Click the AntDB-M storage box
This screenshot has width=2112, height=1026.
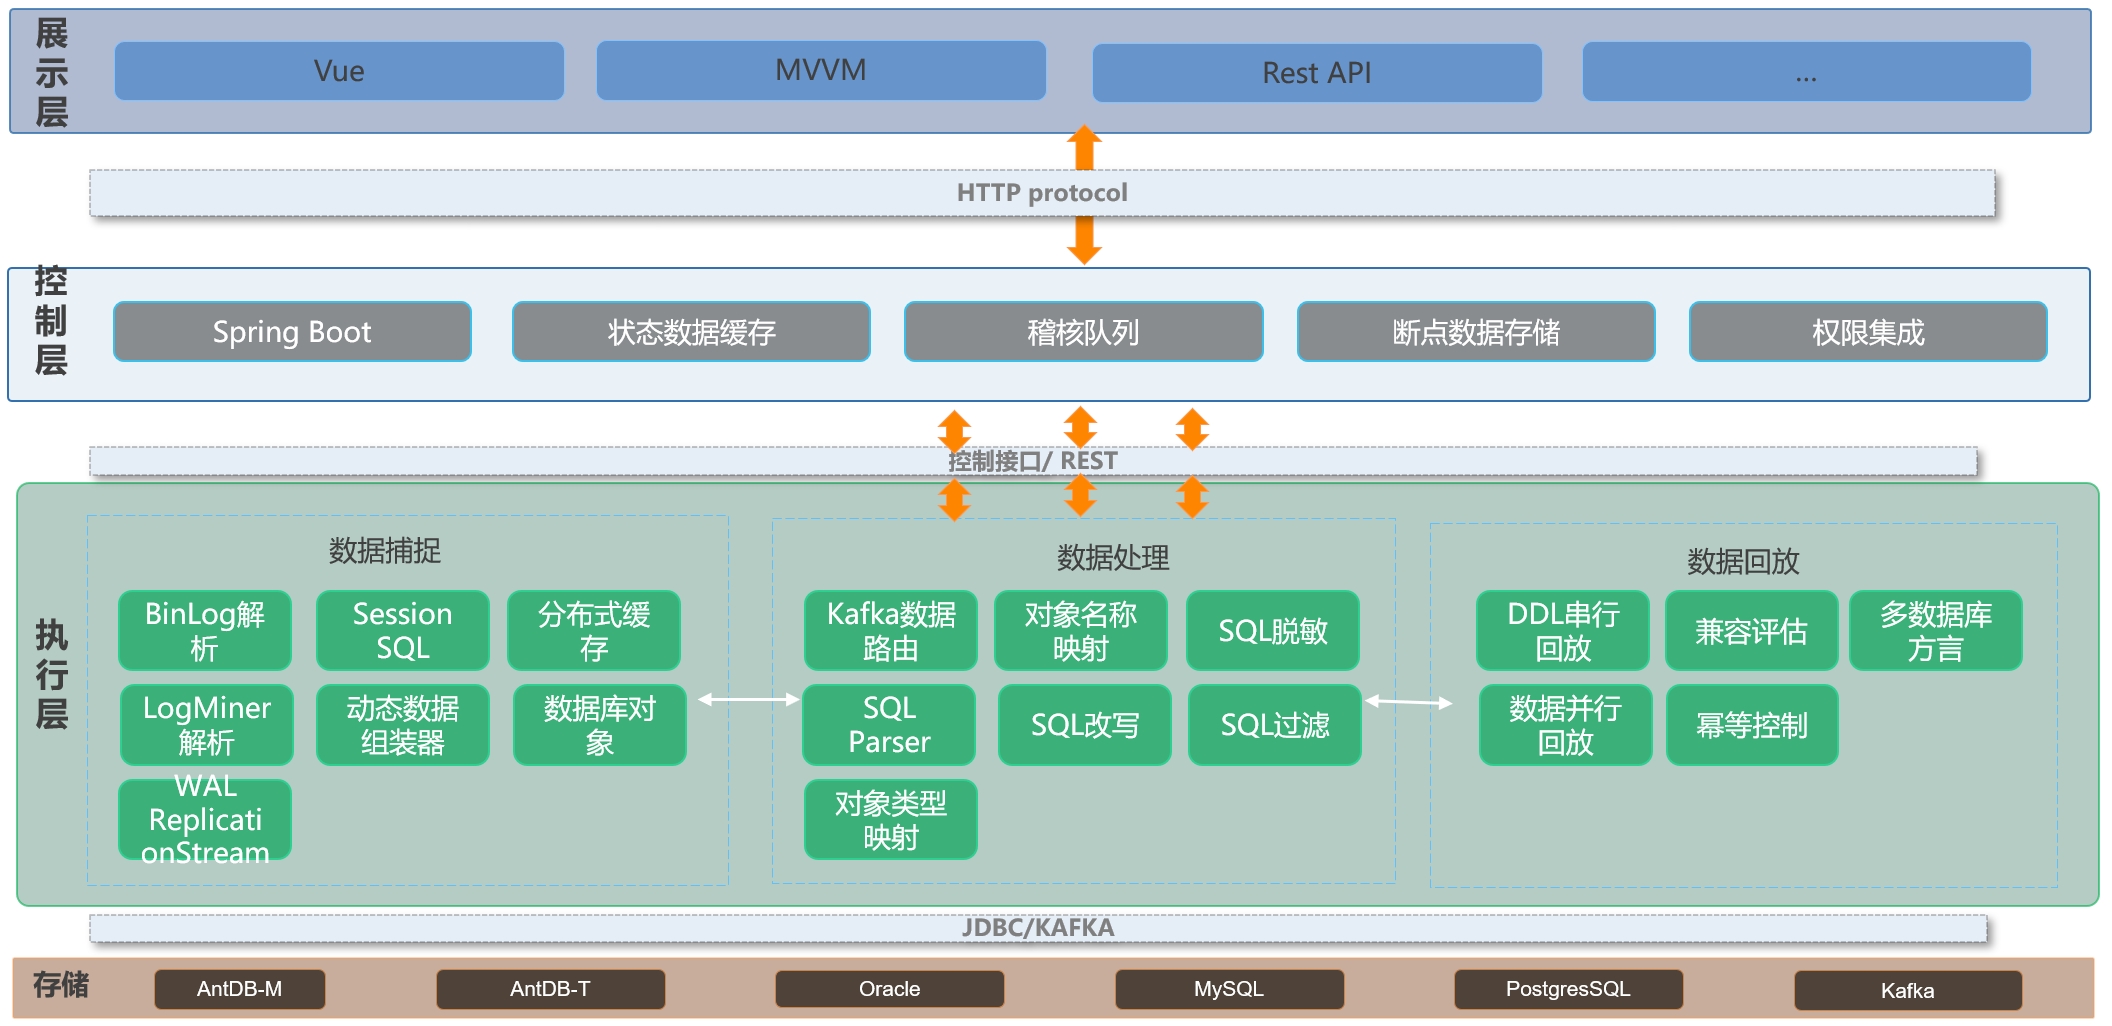point(240,989)
